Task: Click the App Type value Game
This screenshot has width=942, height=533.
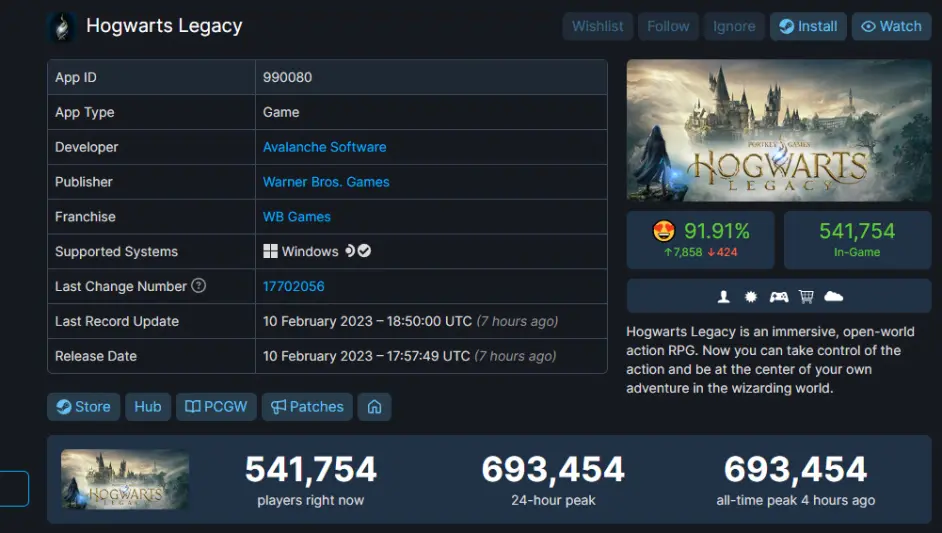Action: 281,112
